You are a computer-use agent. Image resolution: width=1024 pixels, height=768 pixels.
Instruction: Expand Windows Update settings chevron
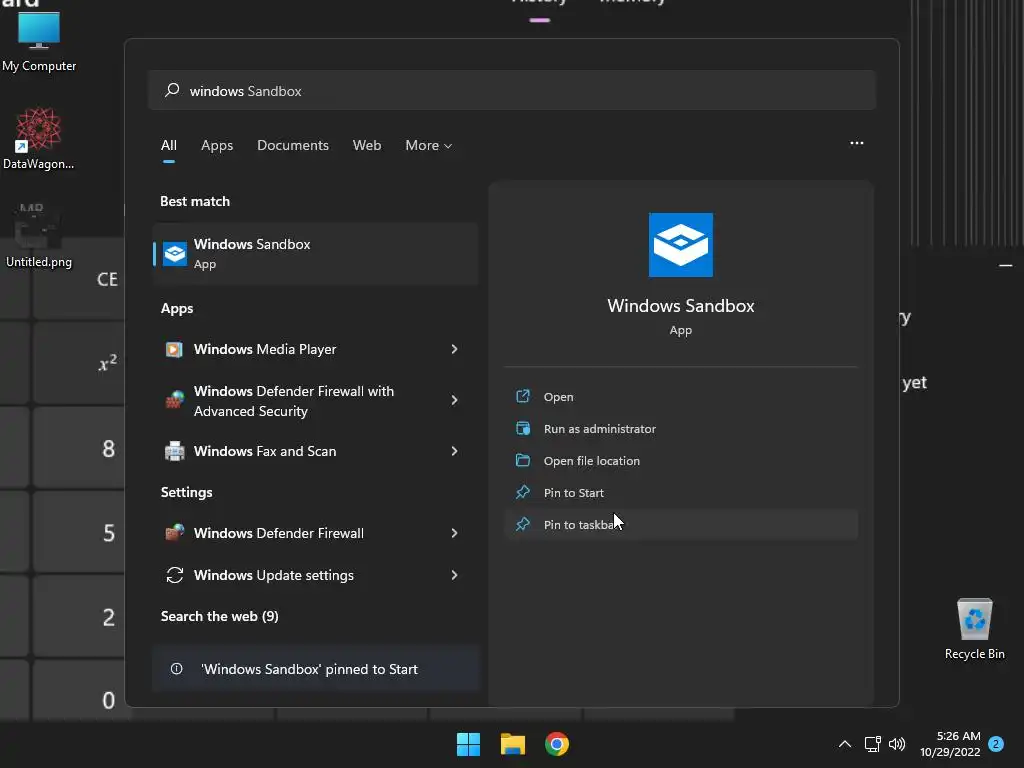[455, 575]
